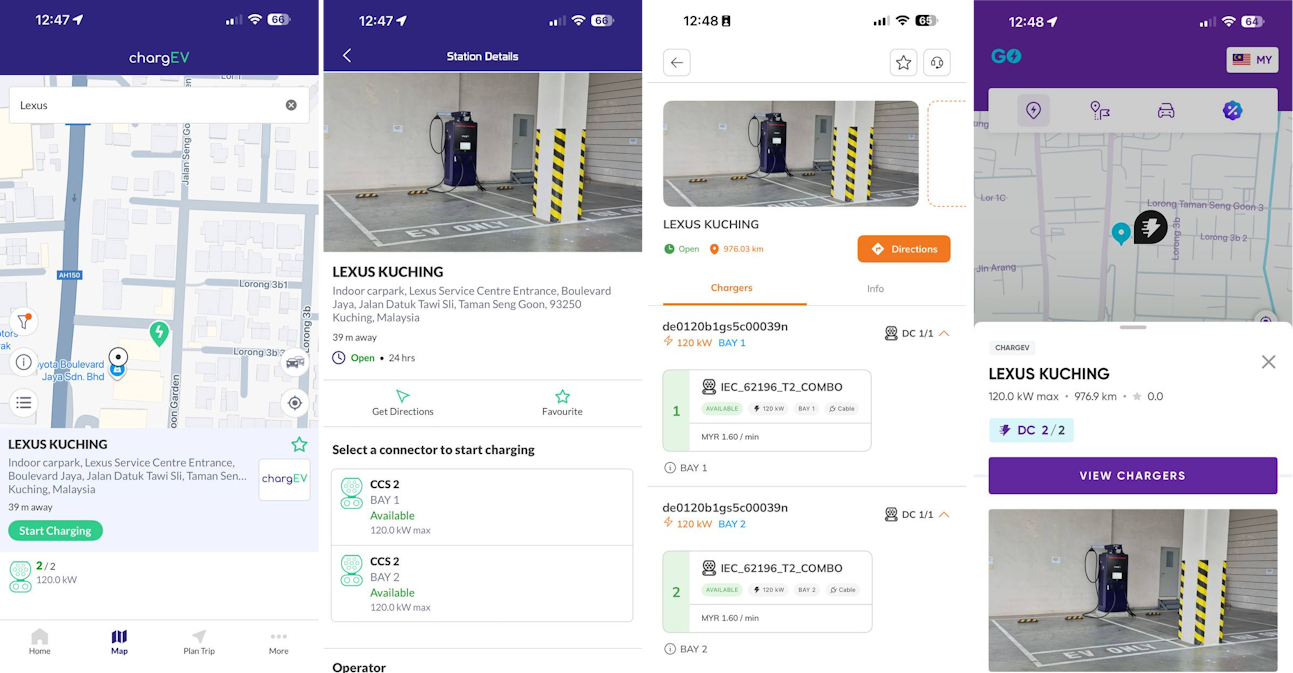
Task: Select CCS 2 BAY 1 connector
Action: pos(482,507)
